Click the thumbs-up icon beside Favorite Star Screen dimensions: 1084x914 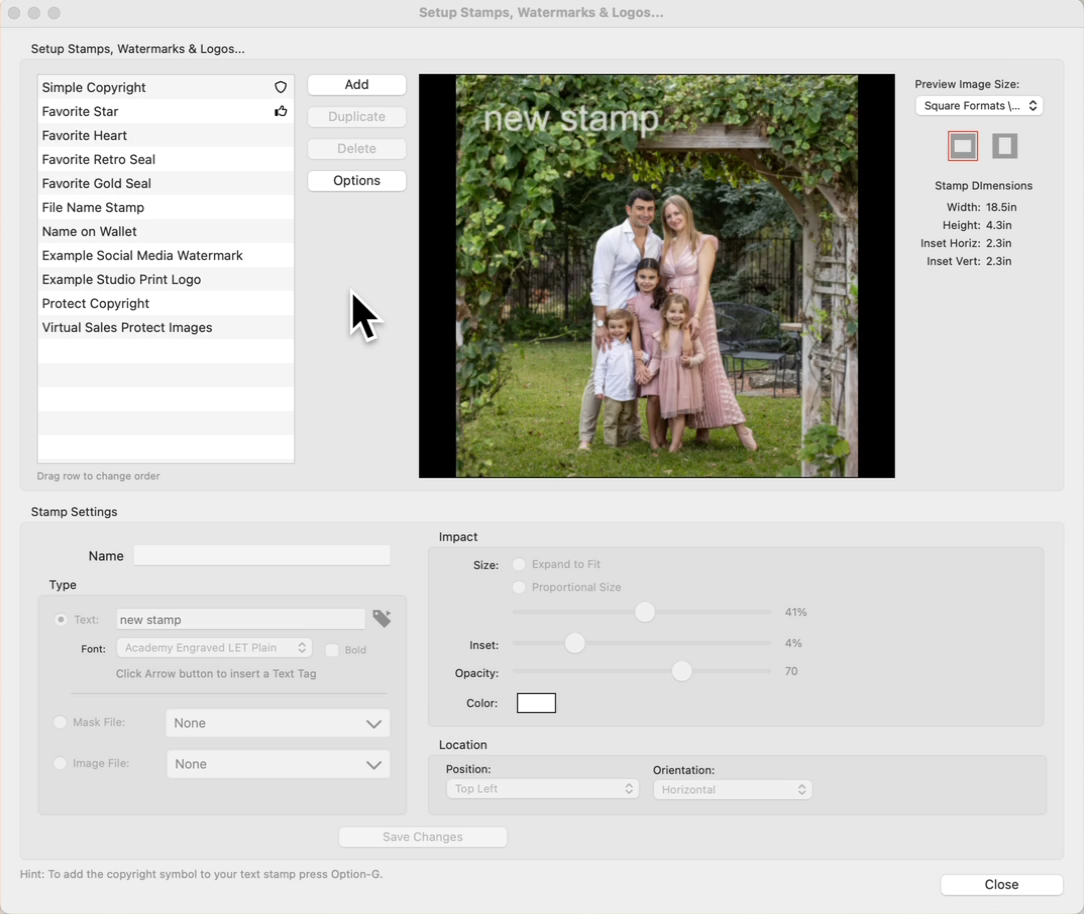281,112
